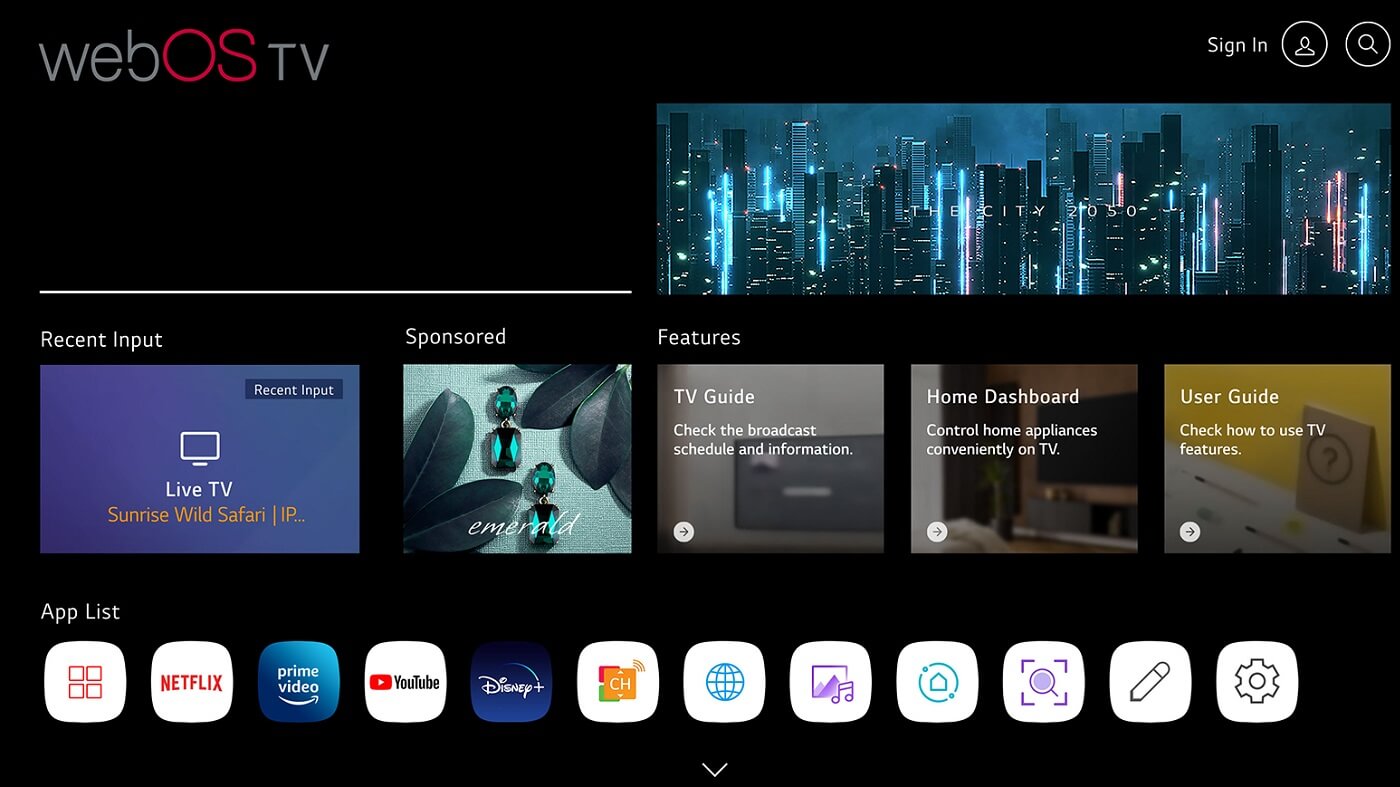Select the emerald sponsored thumbnail
Viewport: 1400px width, 787px height.
(x=517, y=459)
